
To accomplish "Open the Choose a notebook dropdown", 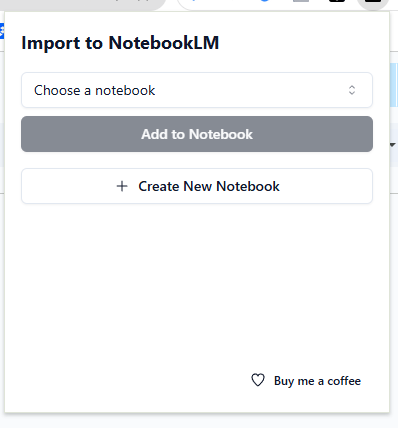I will tap(197, 90).
